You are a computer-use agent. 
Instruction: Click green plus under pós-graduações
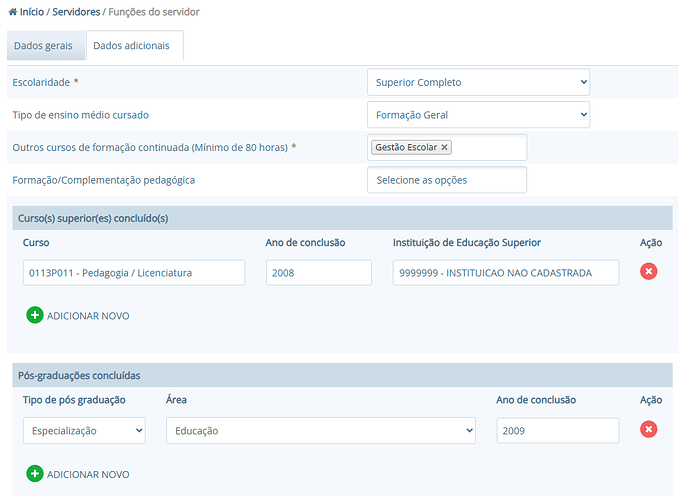pos(35,474)
